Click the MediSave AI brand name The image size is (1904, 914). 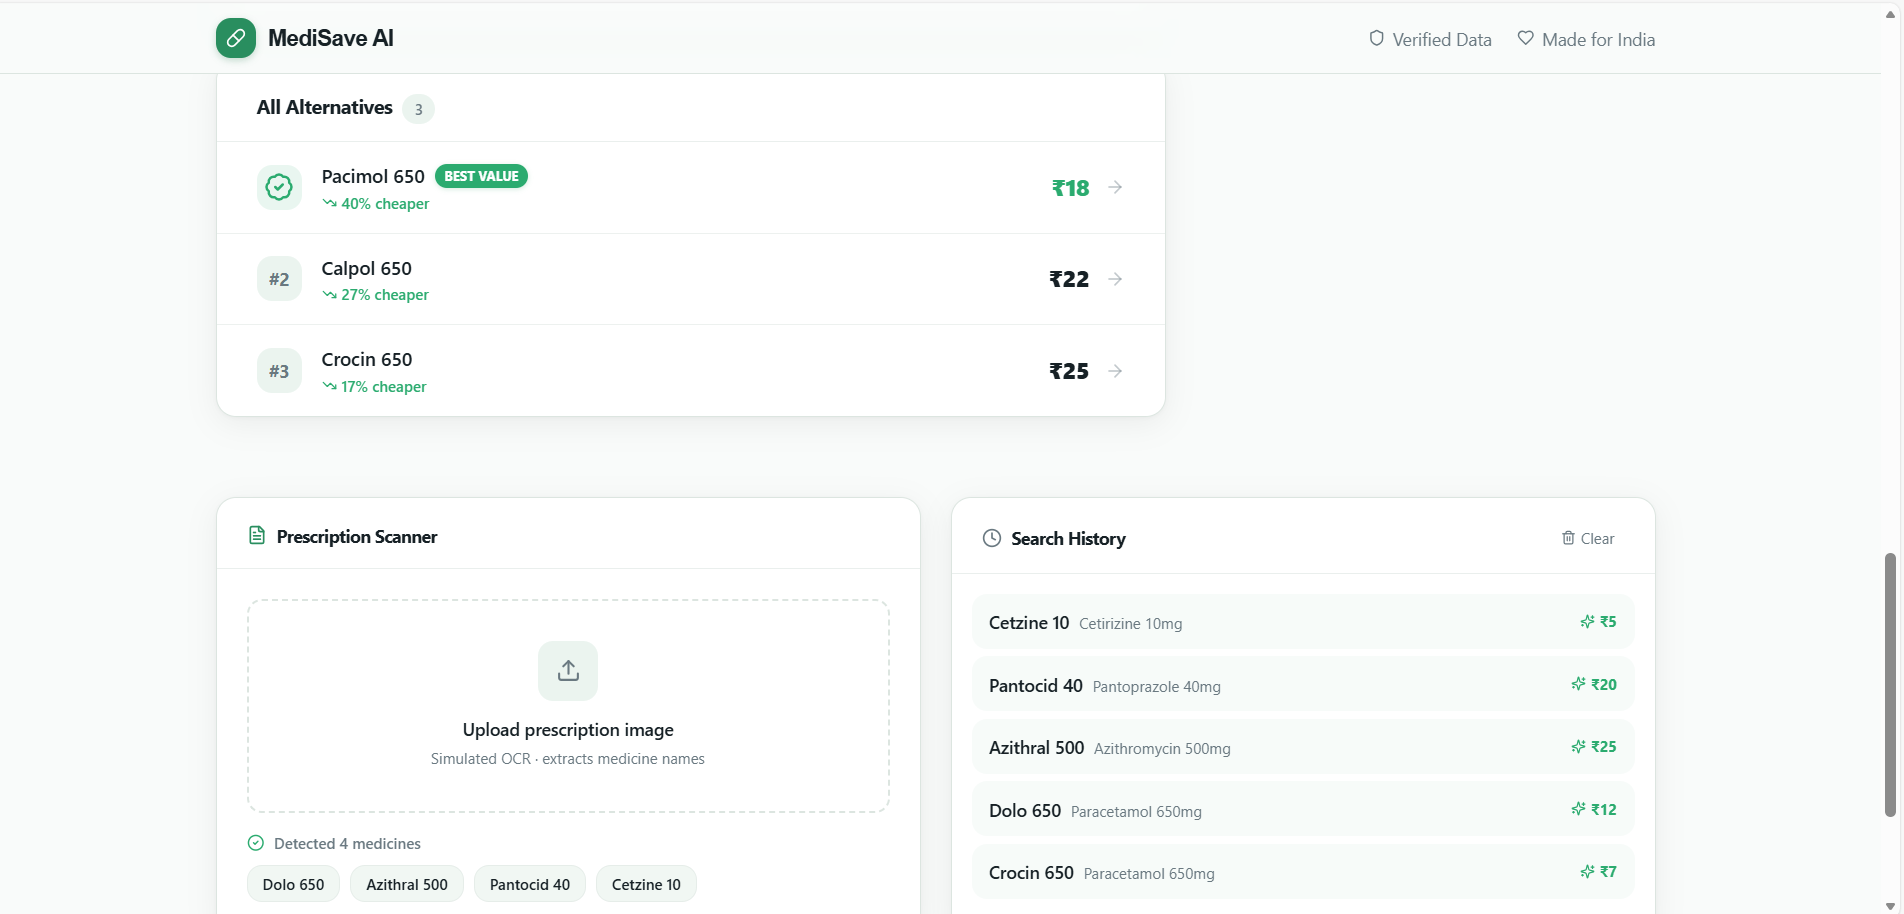point(331,38)
